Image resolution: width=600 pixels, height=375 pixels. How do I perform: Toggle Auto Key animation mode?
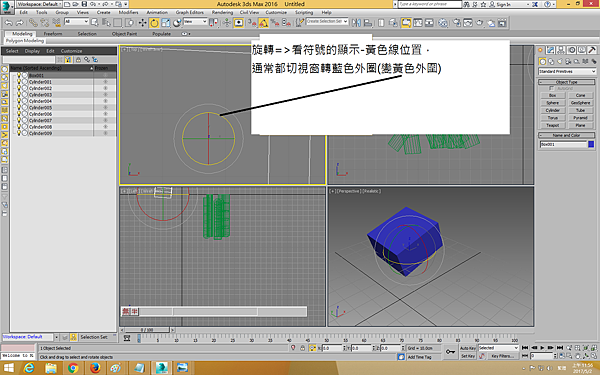click(468, 348)
